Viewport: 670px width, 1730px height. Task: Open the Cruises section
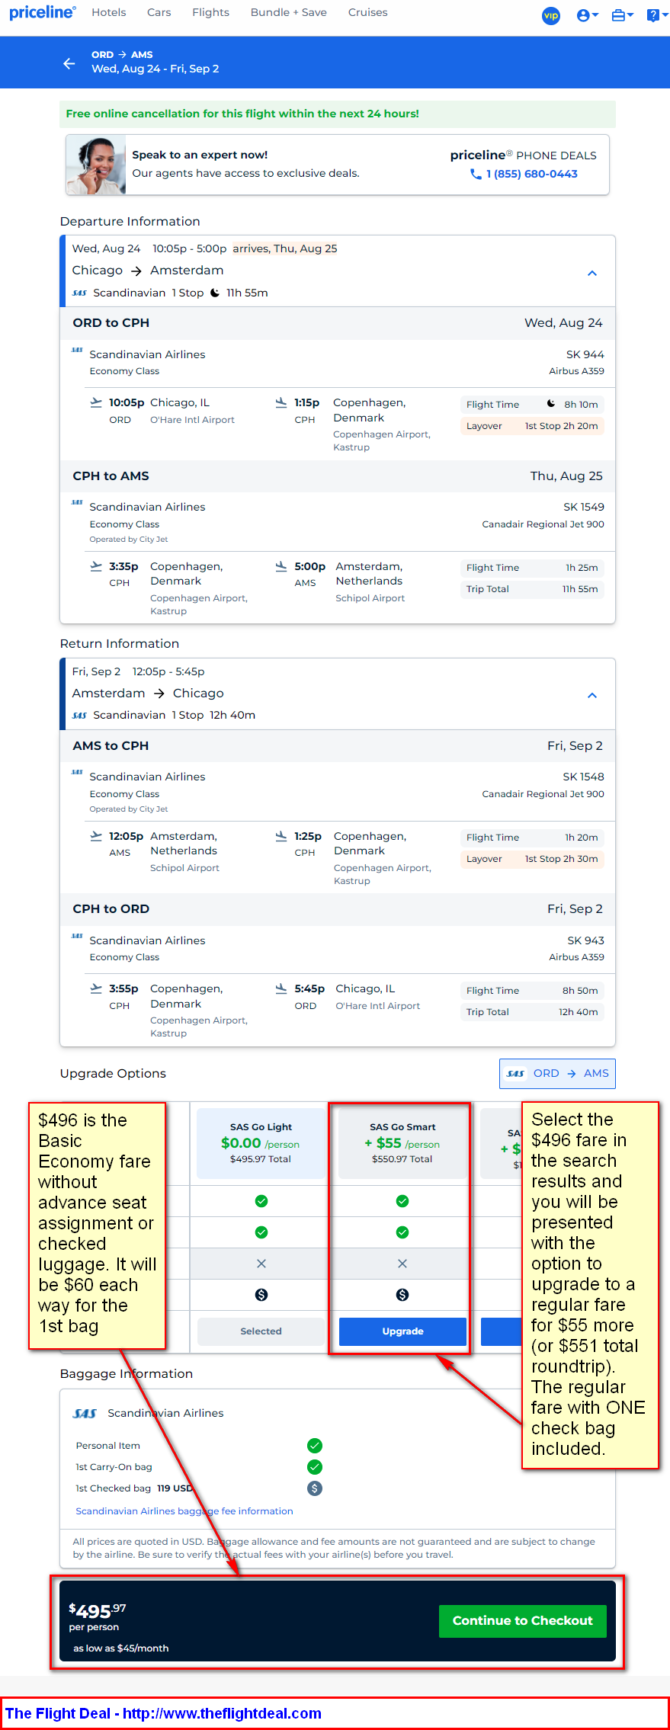tap(367, 13)
